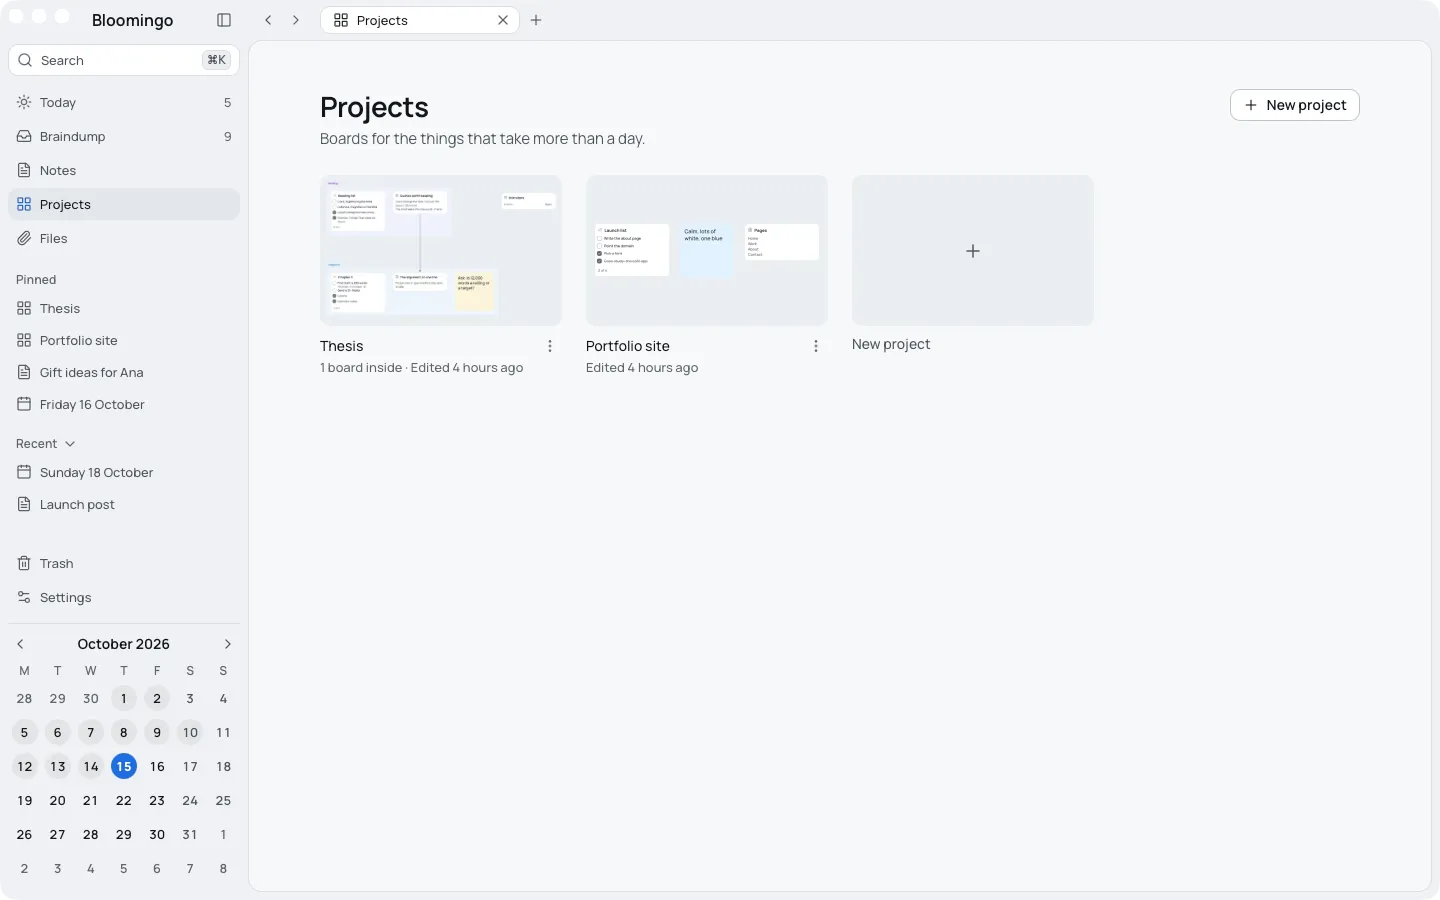The height and width of the screenshot is (900, 1440).
Task: Open a new tab with plus icon
Action: point(536,20)
